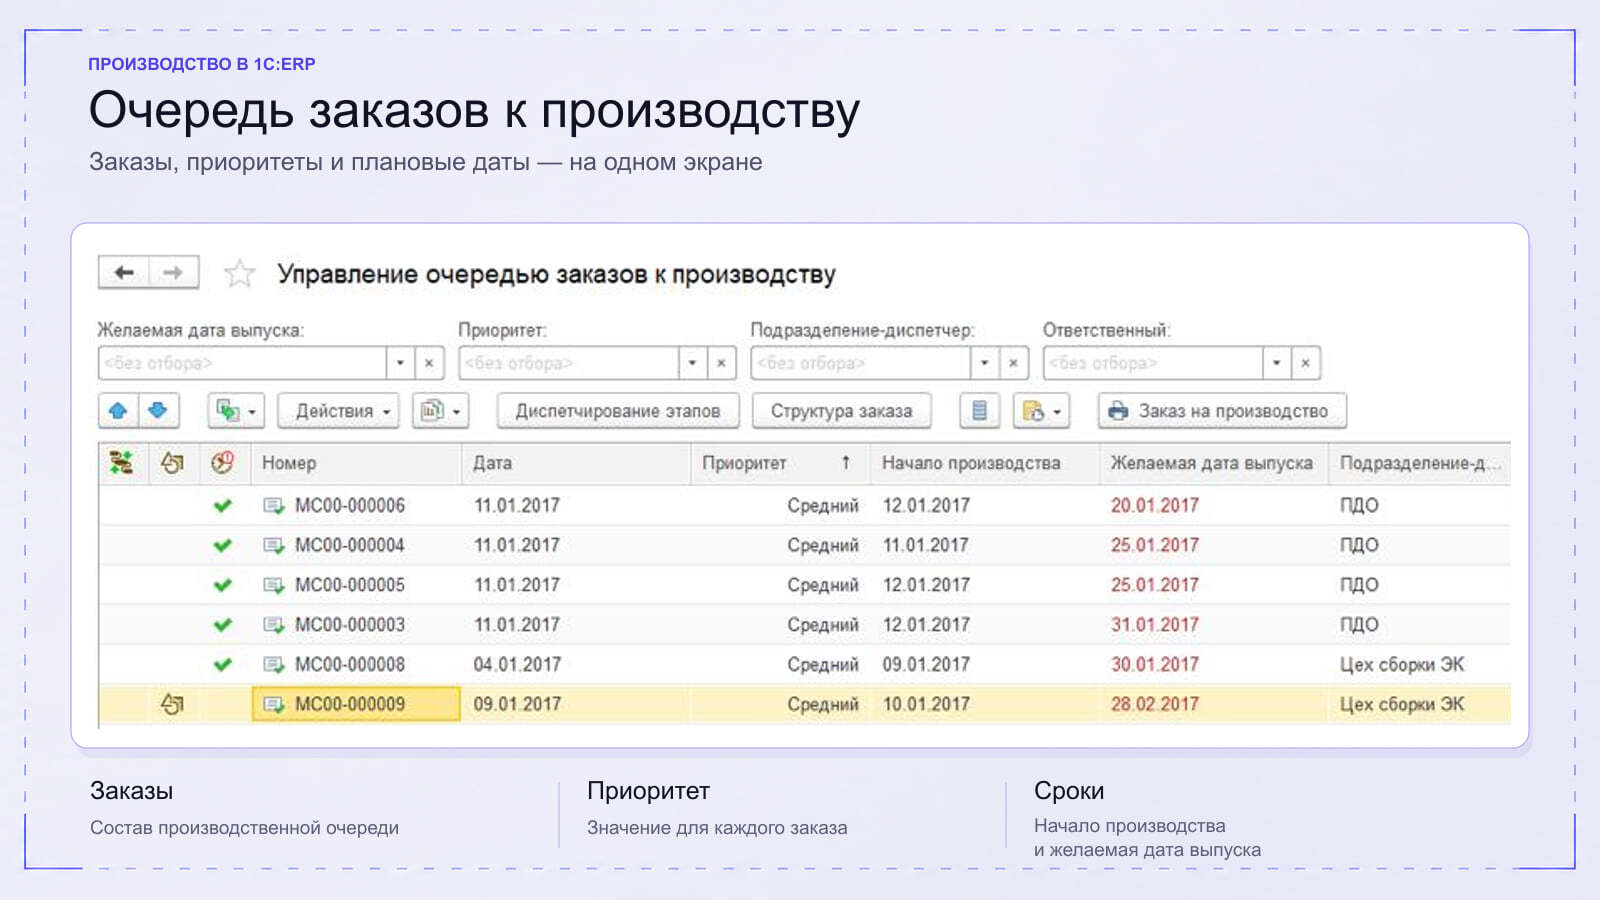Viewport: 1600px width, 900px height.
Task: Open the reports icon dropdown next to Действия
Action: (440, 410)
